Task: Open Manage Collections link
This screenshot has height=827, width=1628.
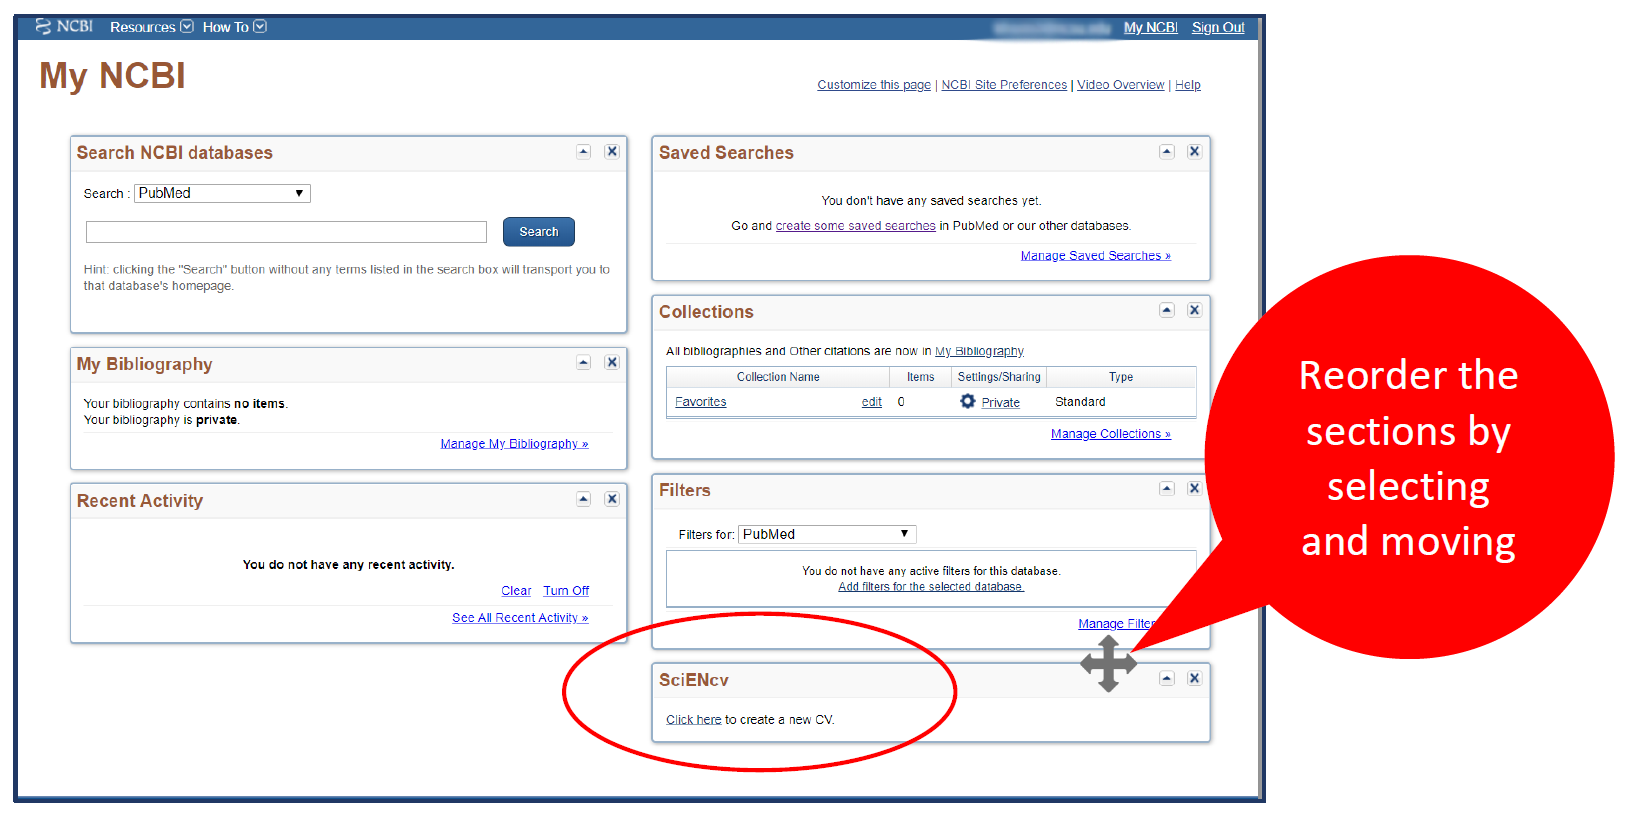Action: (1110, 434)
